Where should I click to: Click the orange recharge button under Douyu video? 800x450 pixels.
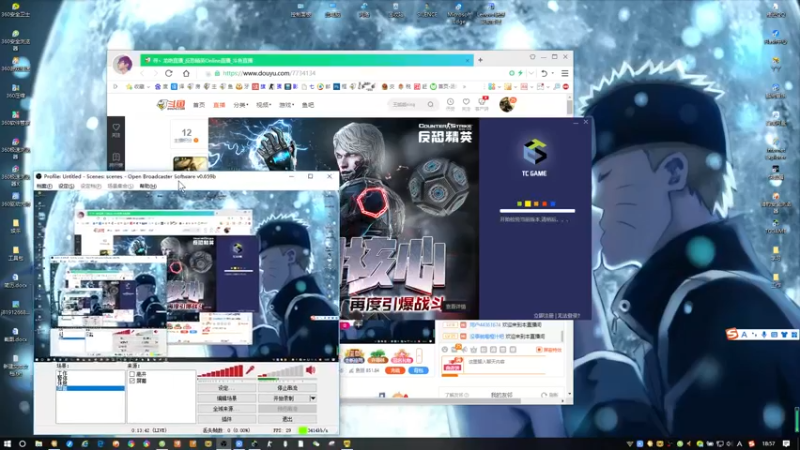coord(395,370)
